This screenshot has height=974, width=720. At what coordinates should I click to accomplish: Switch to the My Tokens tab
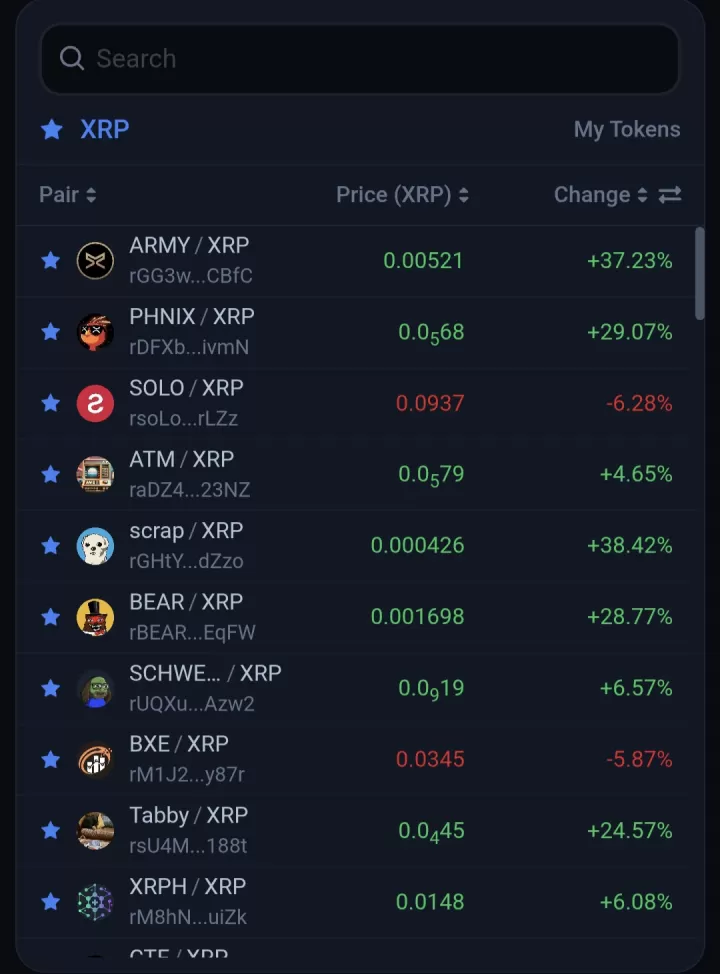626,130
